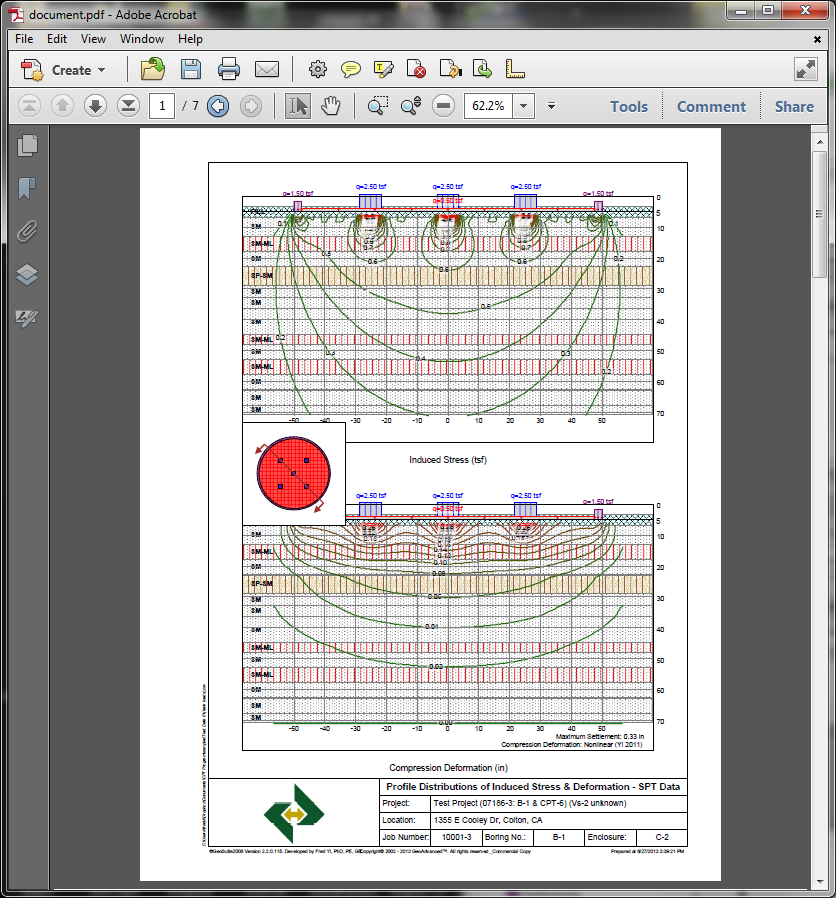Close the document with the menu bar X
This screenshot has height=898, width=836.
pos(817,40)
